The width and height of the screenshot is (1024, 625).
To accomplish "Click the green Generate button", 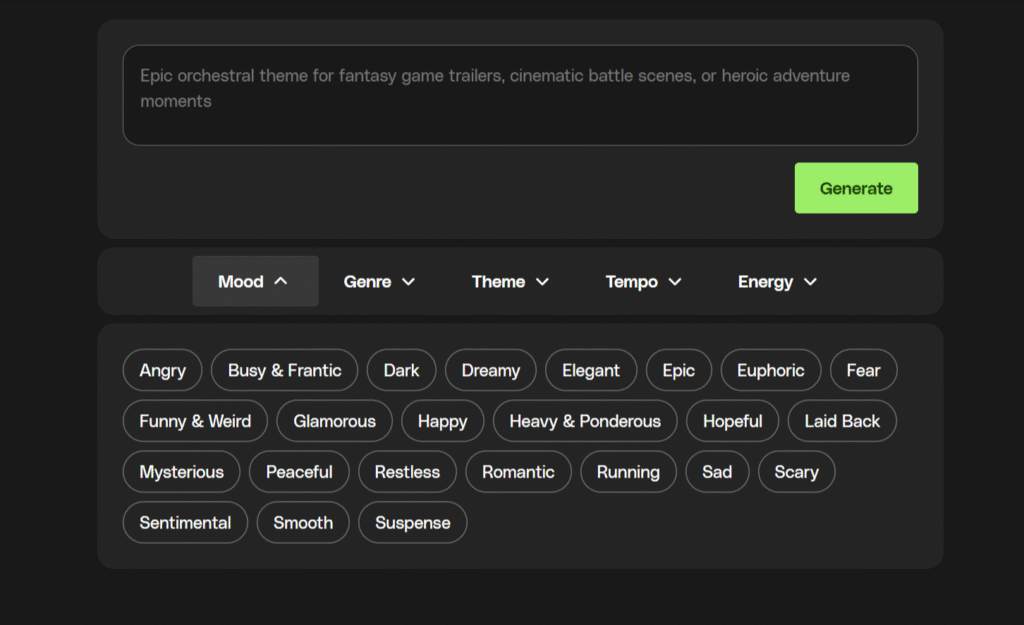I will pyautogui.click(x=856, y=188).
